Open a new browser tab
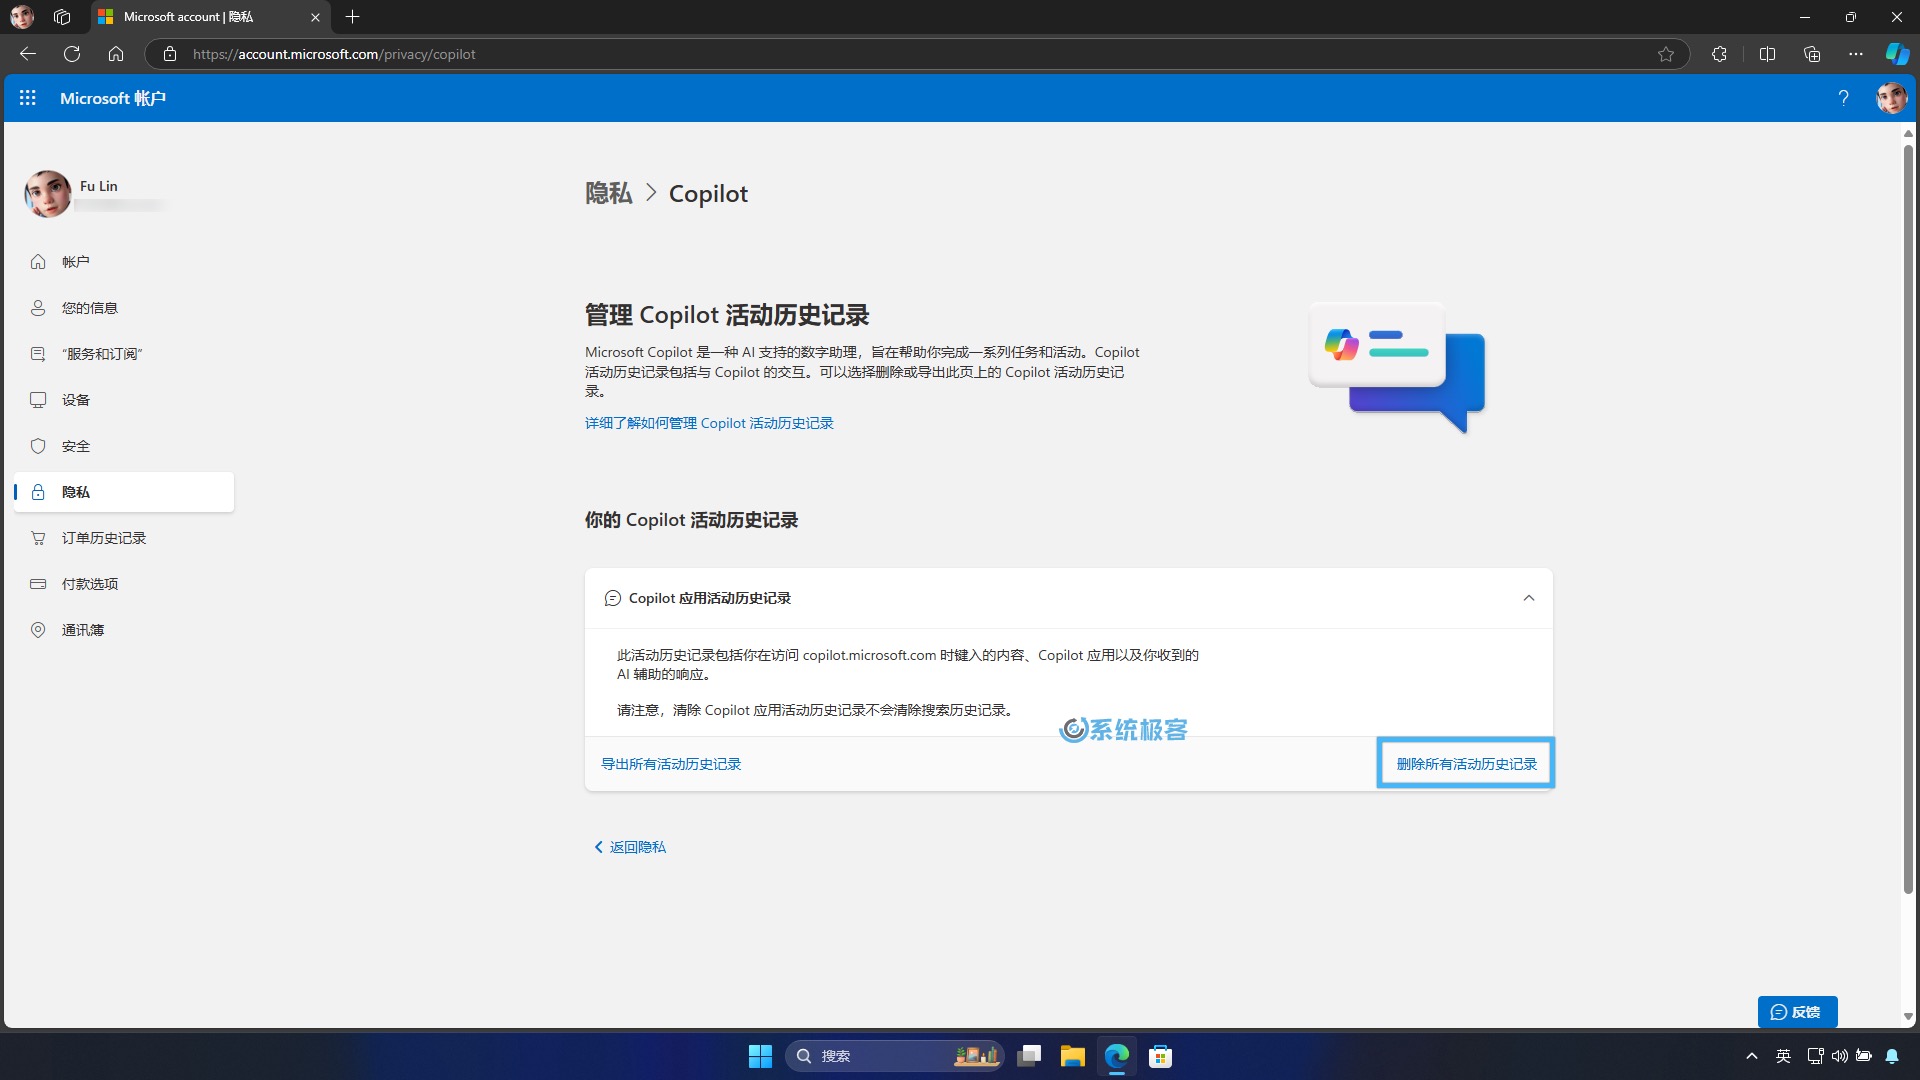Viewport: 1920px width, 1080px height. (352, 17)
